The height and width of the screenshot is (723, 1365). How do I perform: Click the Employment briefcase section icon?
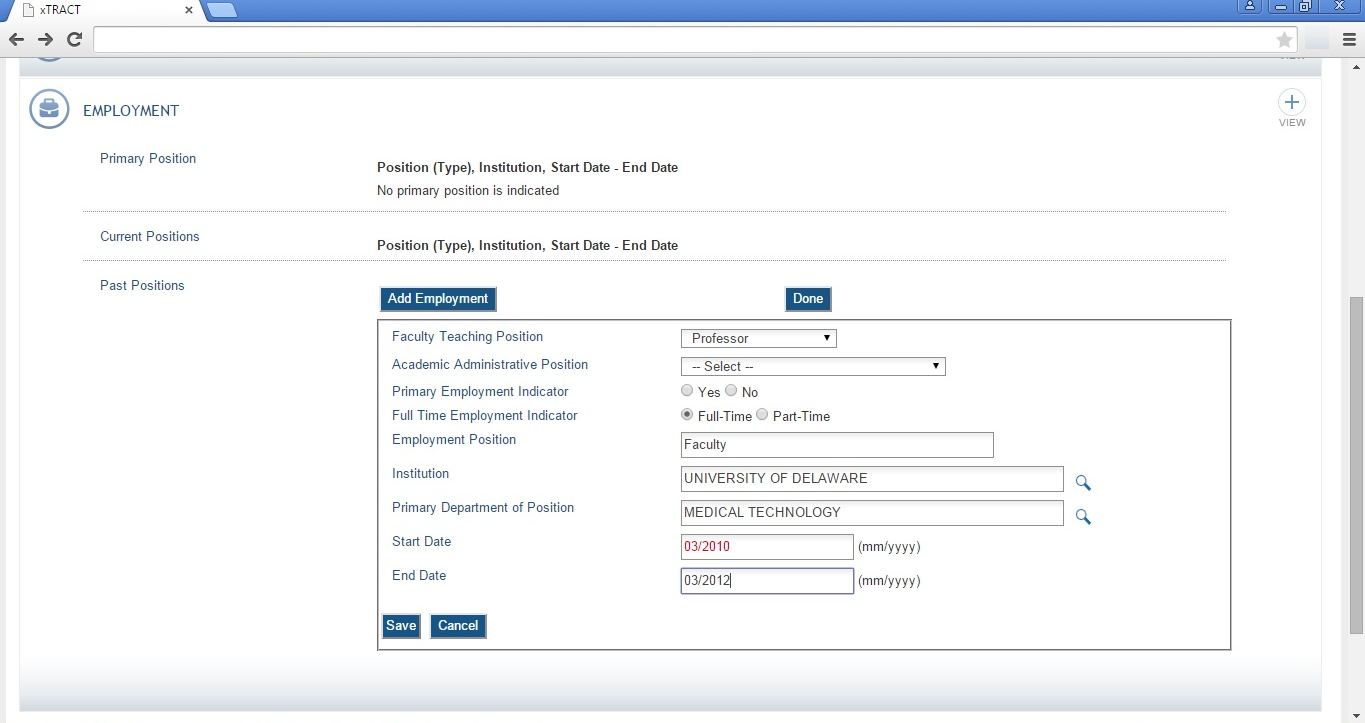coord(49,110)
